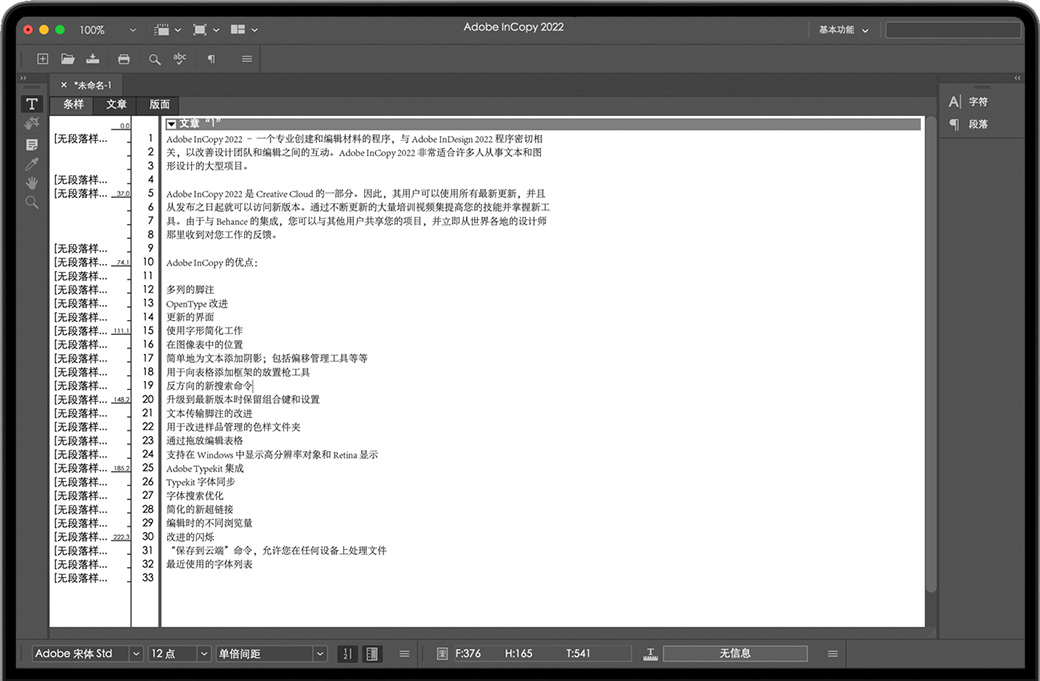The height and width of the screenshot is (681, 1040).
Task: Click the Open folder icon
Action: pyautogui.click(x=68, y=59)
